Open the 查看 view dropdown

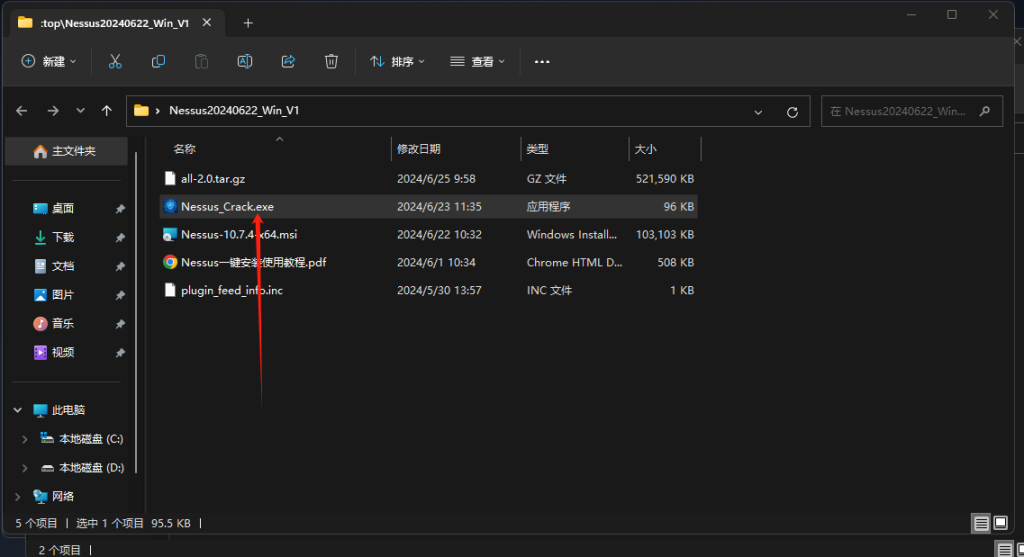coord(477,61)
